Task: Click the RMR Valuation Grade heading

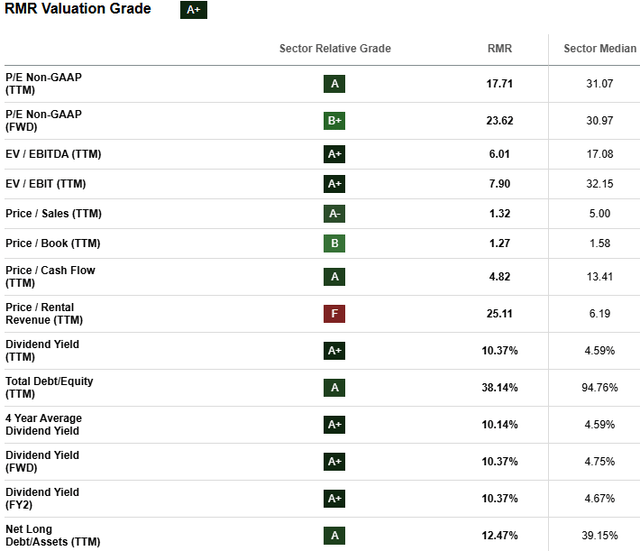Action: tap(78, 9)
